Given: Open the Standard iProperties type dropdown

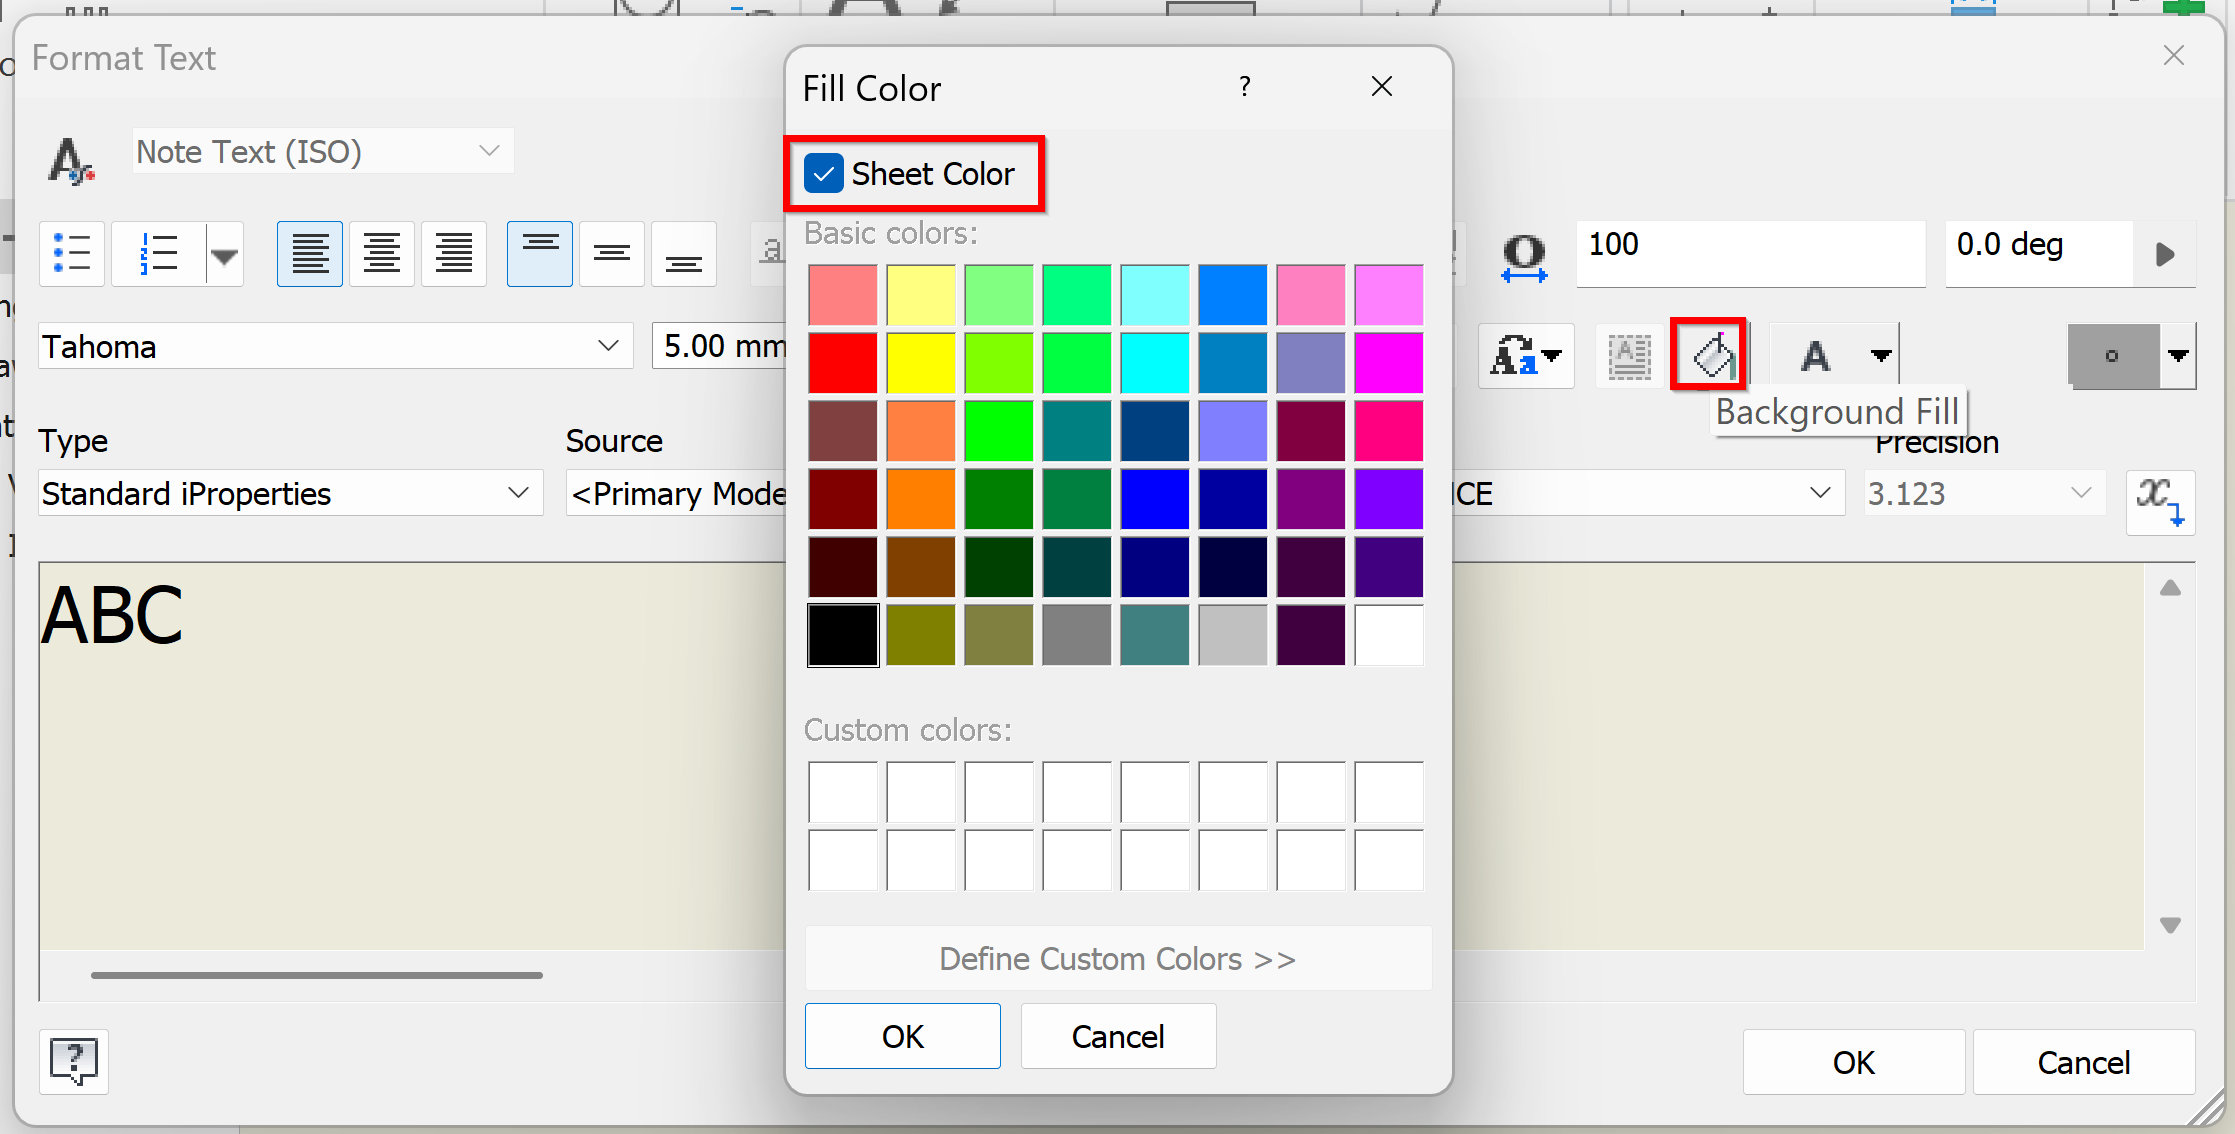Looking at the screenshot, I should point(517,493).
